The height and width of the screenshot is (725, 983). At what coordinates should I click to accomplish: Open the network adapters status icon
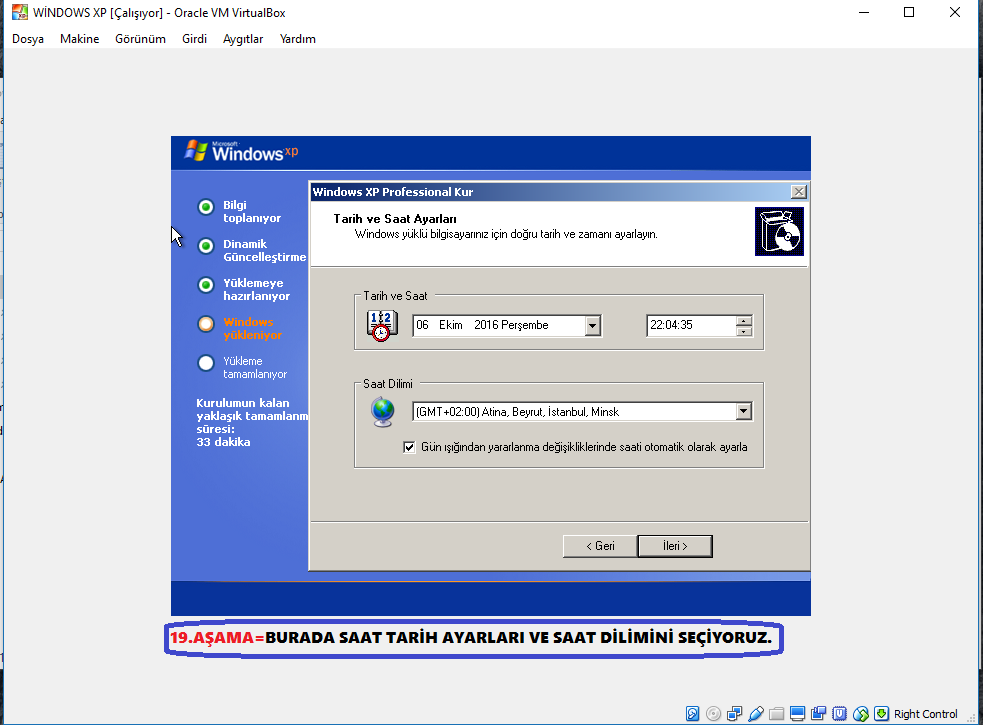pos(735,714)
